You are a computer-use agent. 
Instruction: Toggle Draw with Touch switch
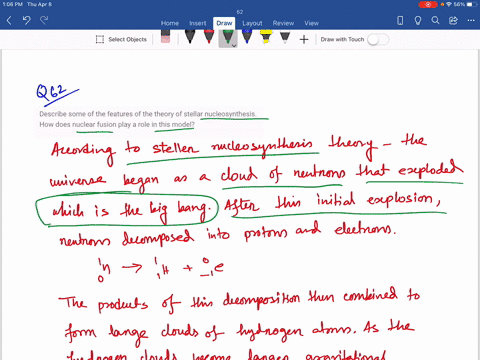pos(378,39)
